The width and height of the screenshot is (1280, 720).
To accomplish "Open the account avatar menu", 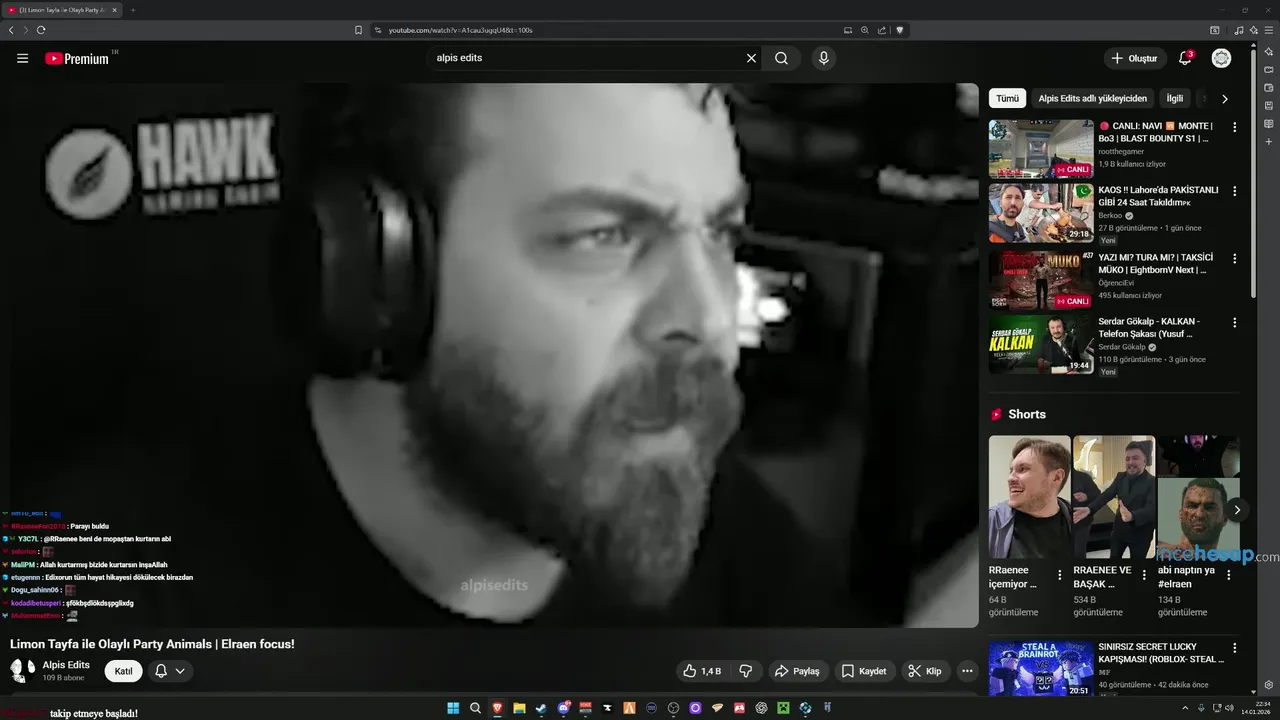I will point(1221,58).
